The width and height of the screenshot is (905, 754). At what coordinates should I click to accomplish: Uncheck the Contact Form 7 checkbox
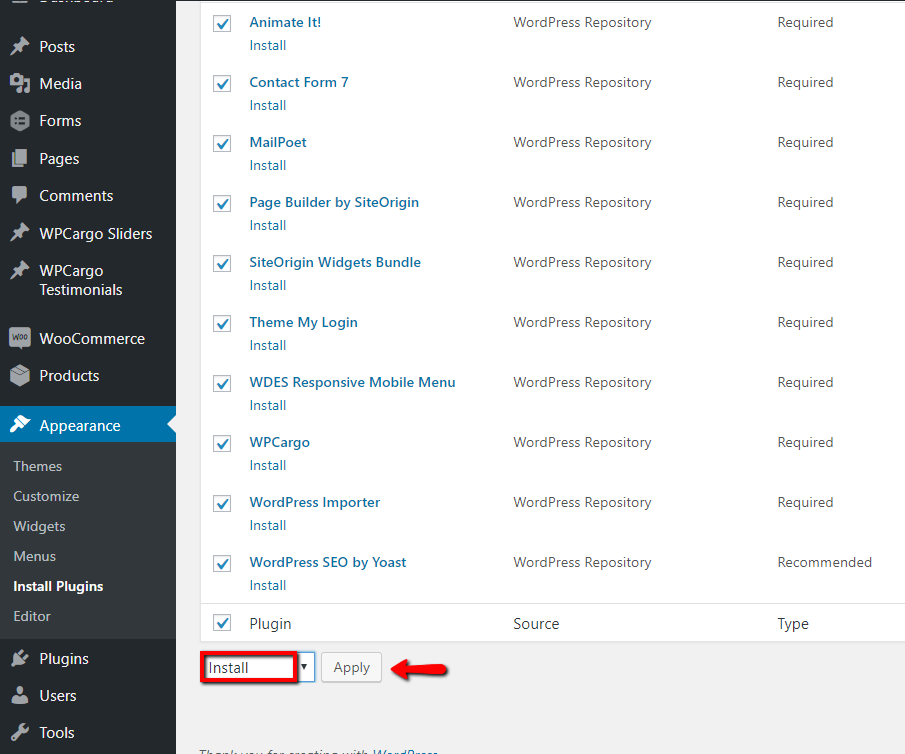tap(222, 84)
